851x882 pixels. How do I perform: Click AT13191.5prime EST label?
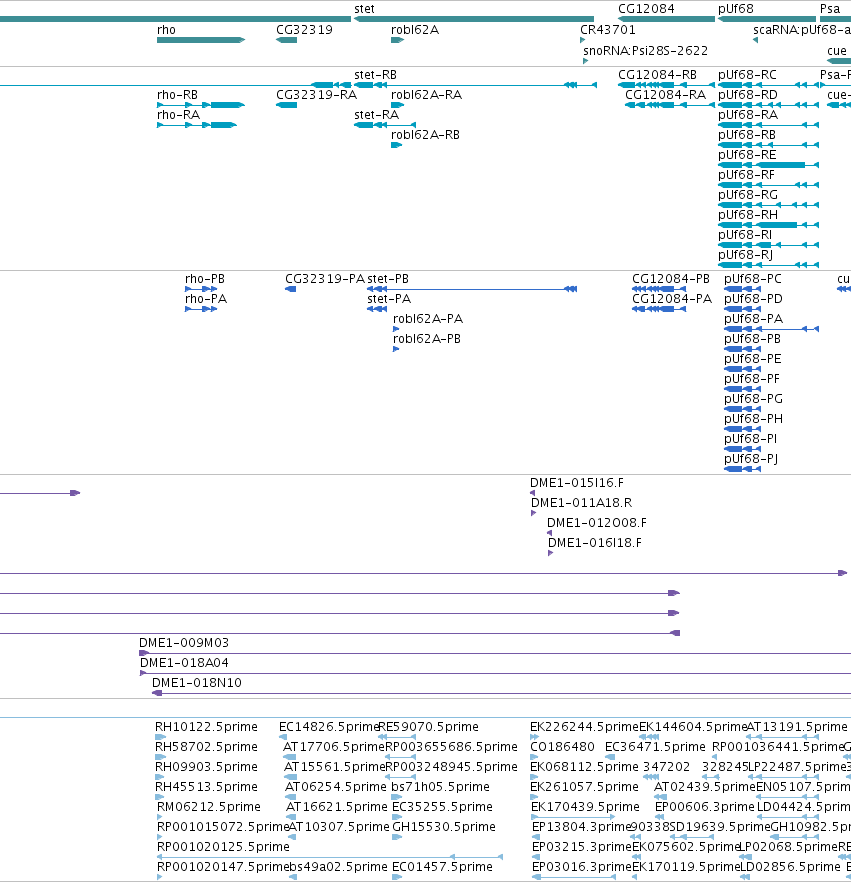796,727
